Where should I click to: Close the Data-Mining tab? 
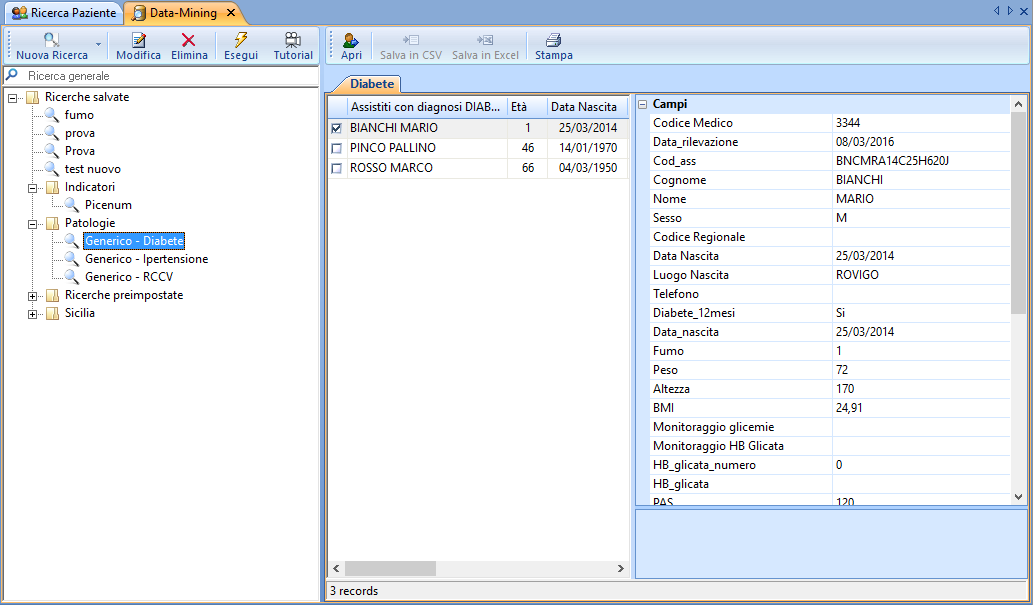pyautogui.click(x=231, y=13)
